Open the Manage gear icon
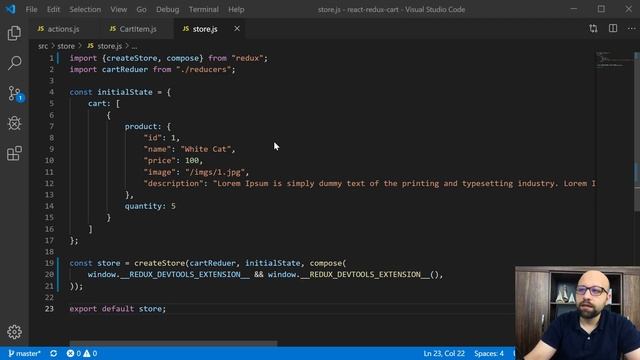The width and height of the screenshot is (640, 360). [x=14, y=332]
